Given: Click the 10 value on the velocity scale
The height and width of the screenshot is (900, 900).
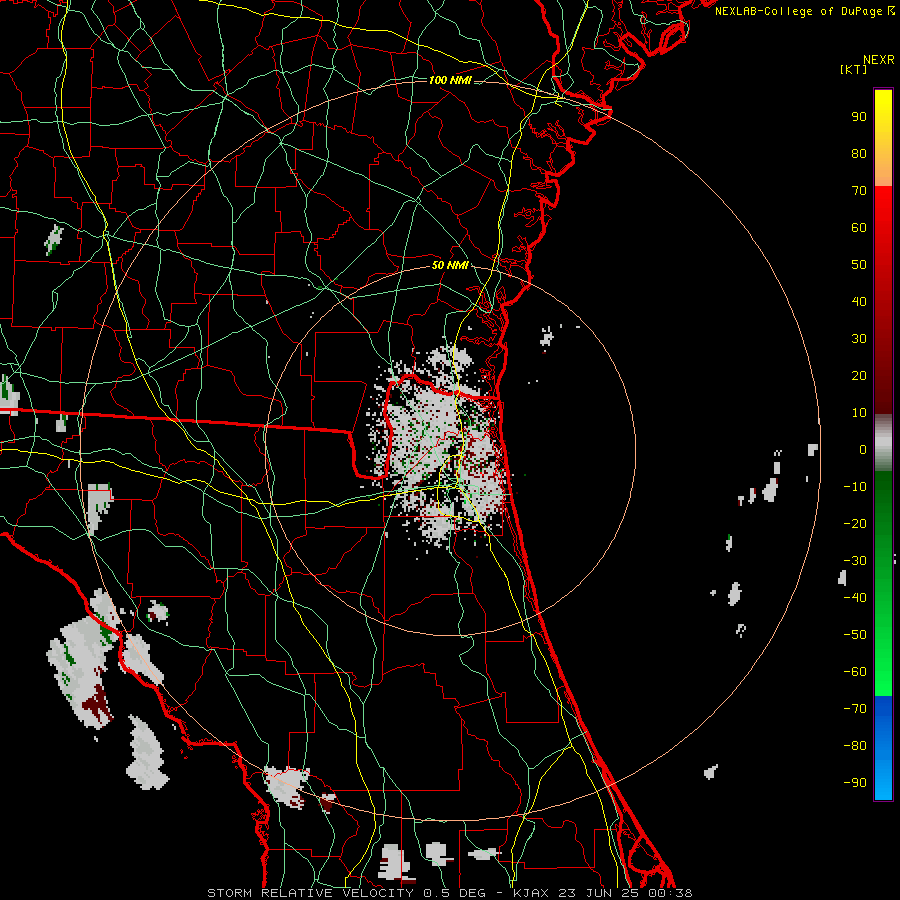Looking at the screenshot, I should (x=859, y=413).
